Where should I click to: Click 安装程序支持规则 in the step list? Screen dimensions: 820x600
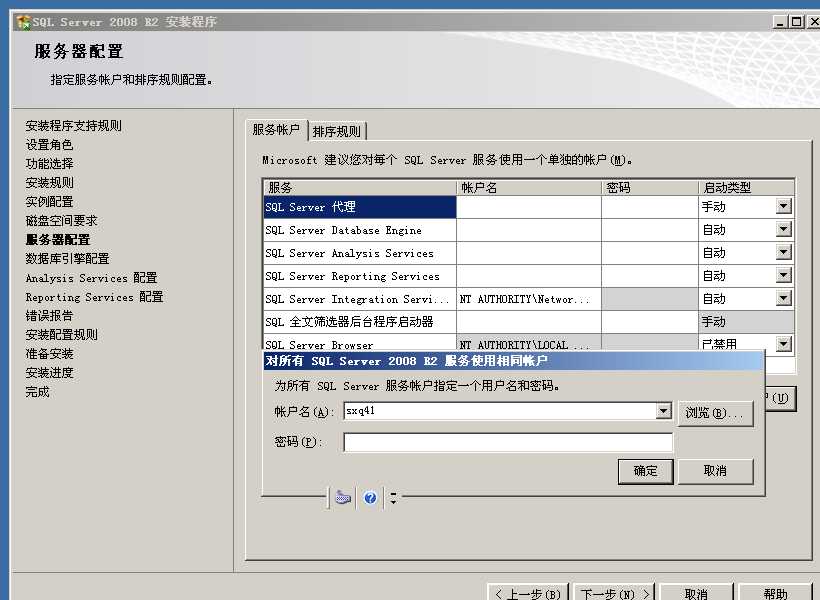[74, 126]
